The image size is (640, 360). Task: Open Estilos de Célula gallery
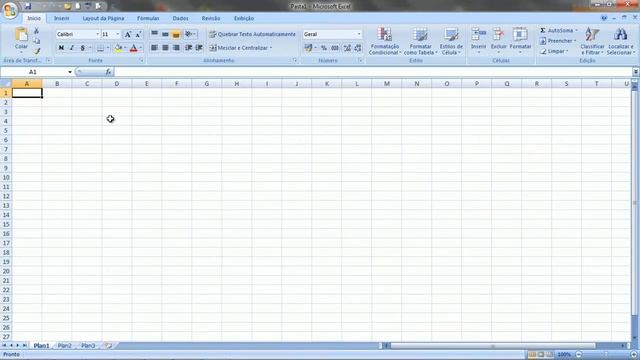(x=451, y=41)
